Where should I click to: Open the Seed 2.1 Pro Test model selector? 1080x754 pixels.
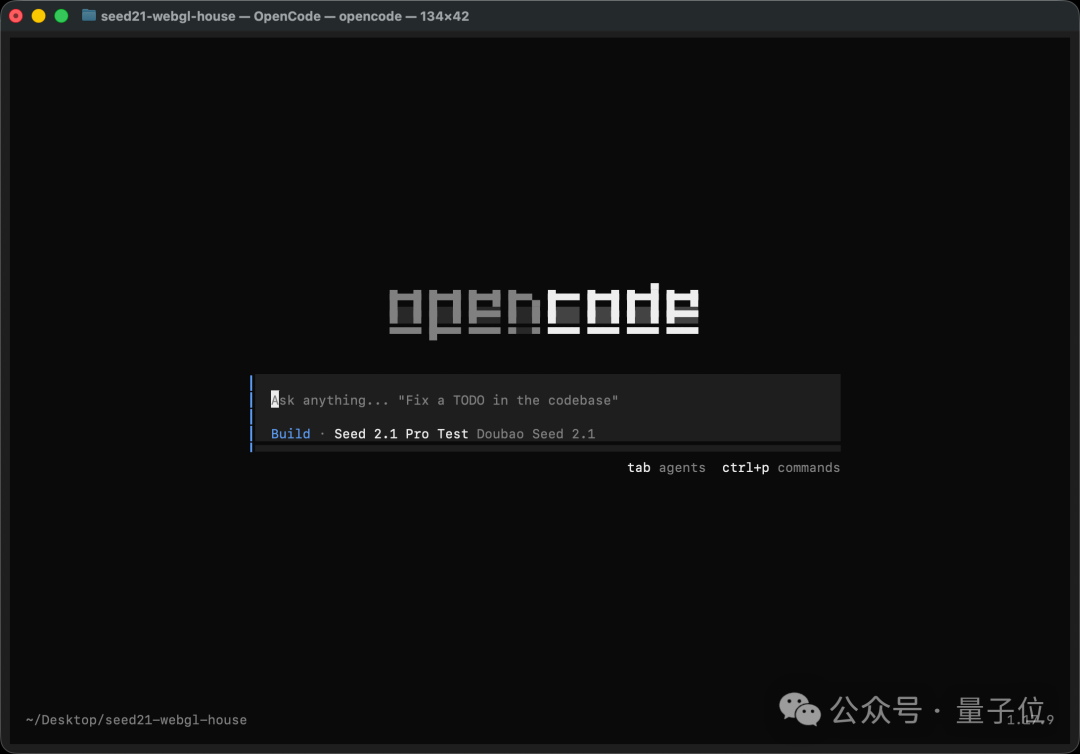[401, 434]
